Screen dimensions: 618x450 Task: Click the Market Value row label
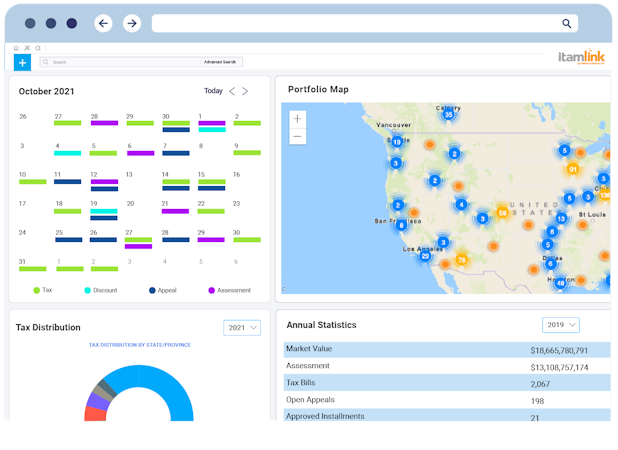[309, 349]
